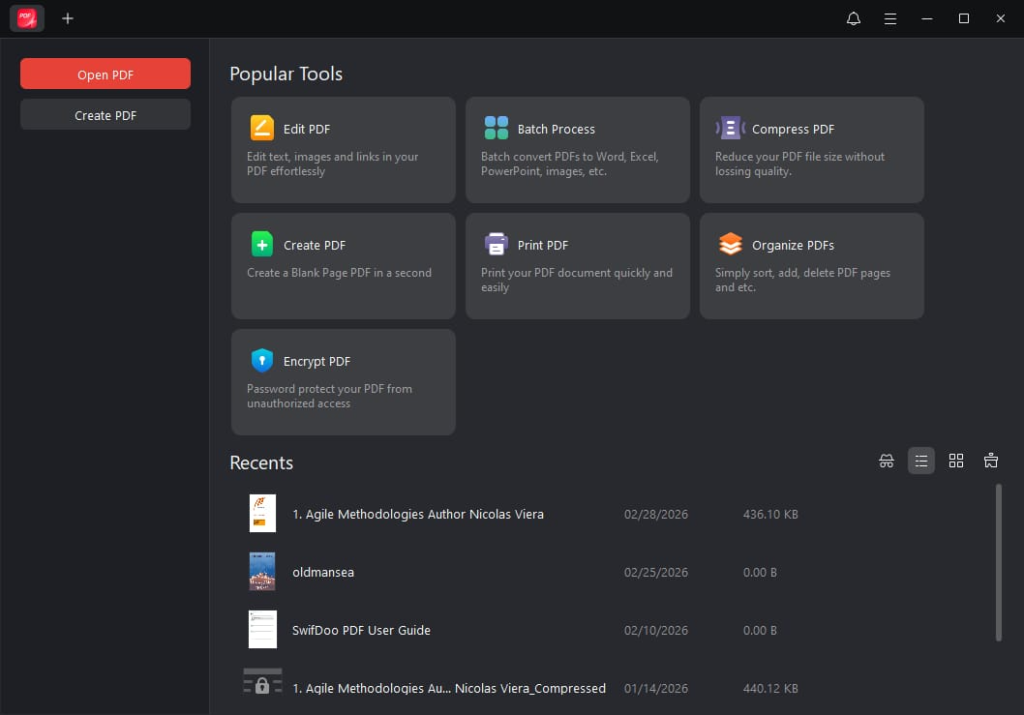Click the Create PDF sidebar button
This screenshot has width=1024, height=715.
pos(105,115)
